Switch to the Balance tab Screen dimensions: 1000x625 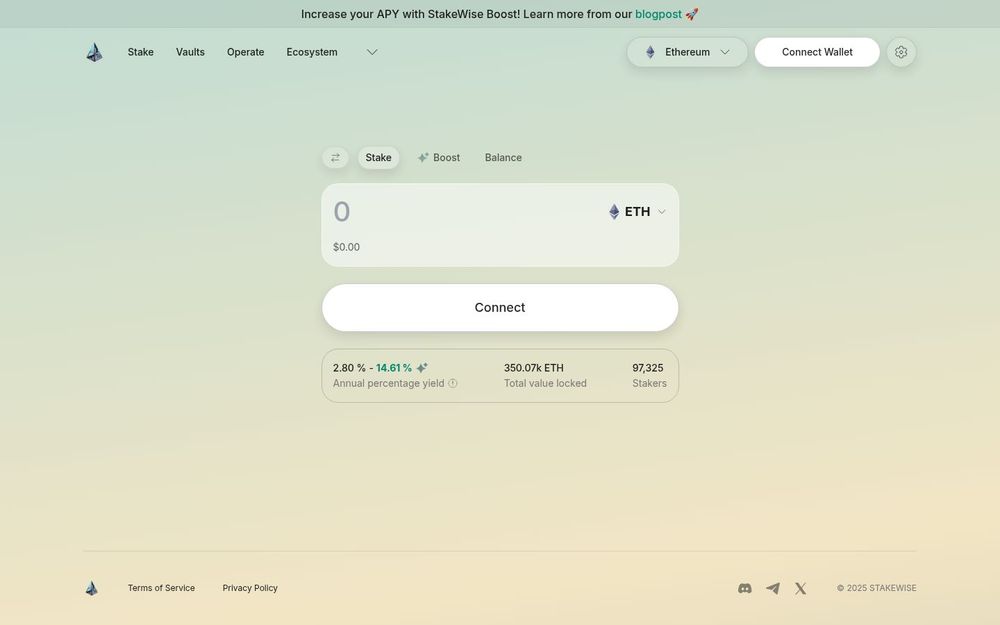pos(503,158)
